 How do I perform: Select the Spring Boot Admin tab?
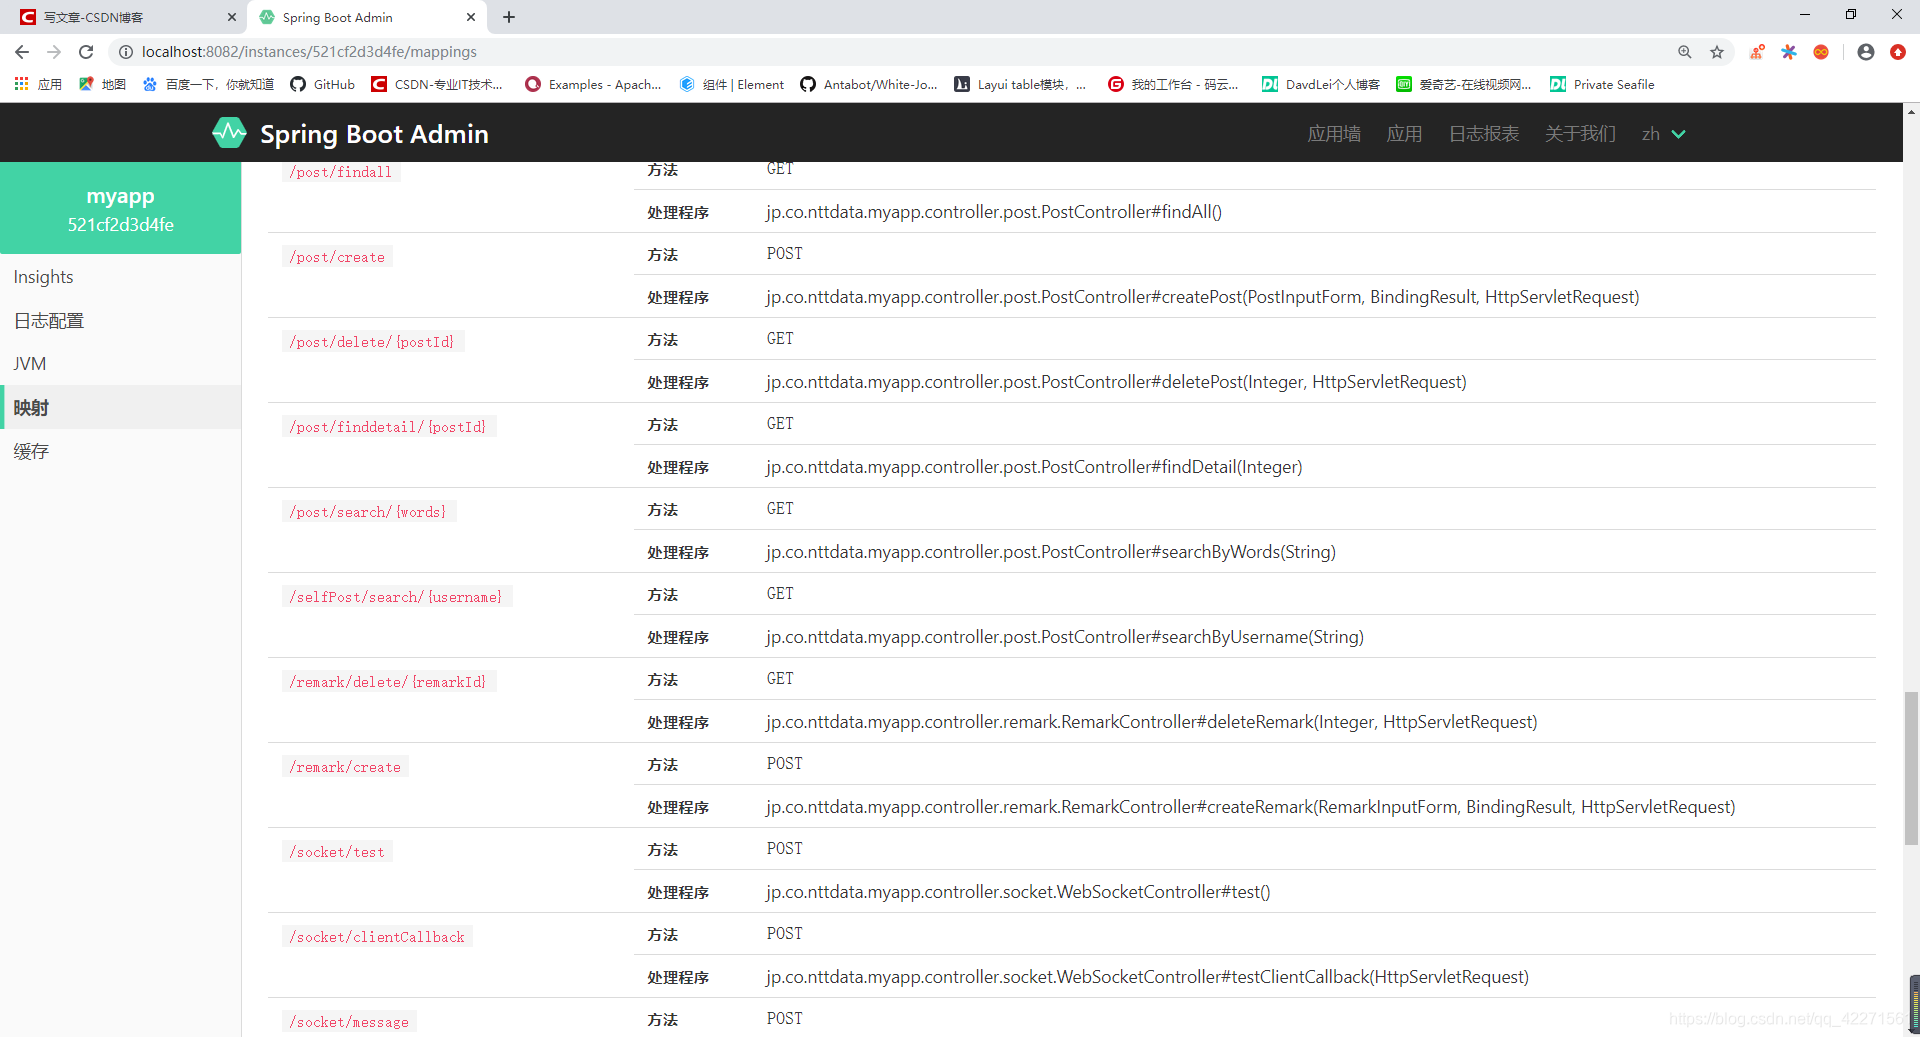(x=340, y=17)
